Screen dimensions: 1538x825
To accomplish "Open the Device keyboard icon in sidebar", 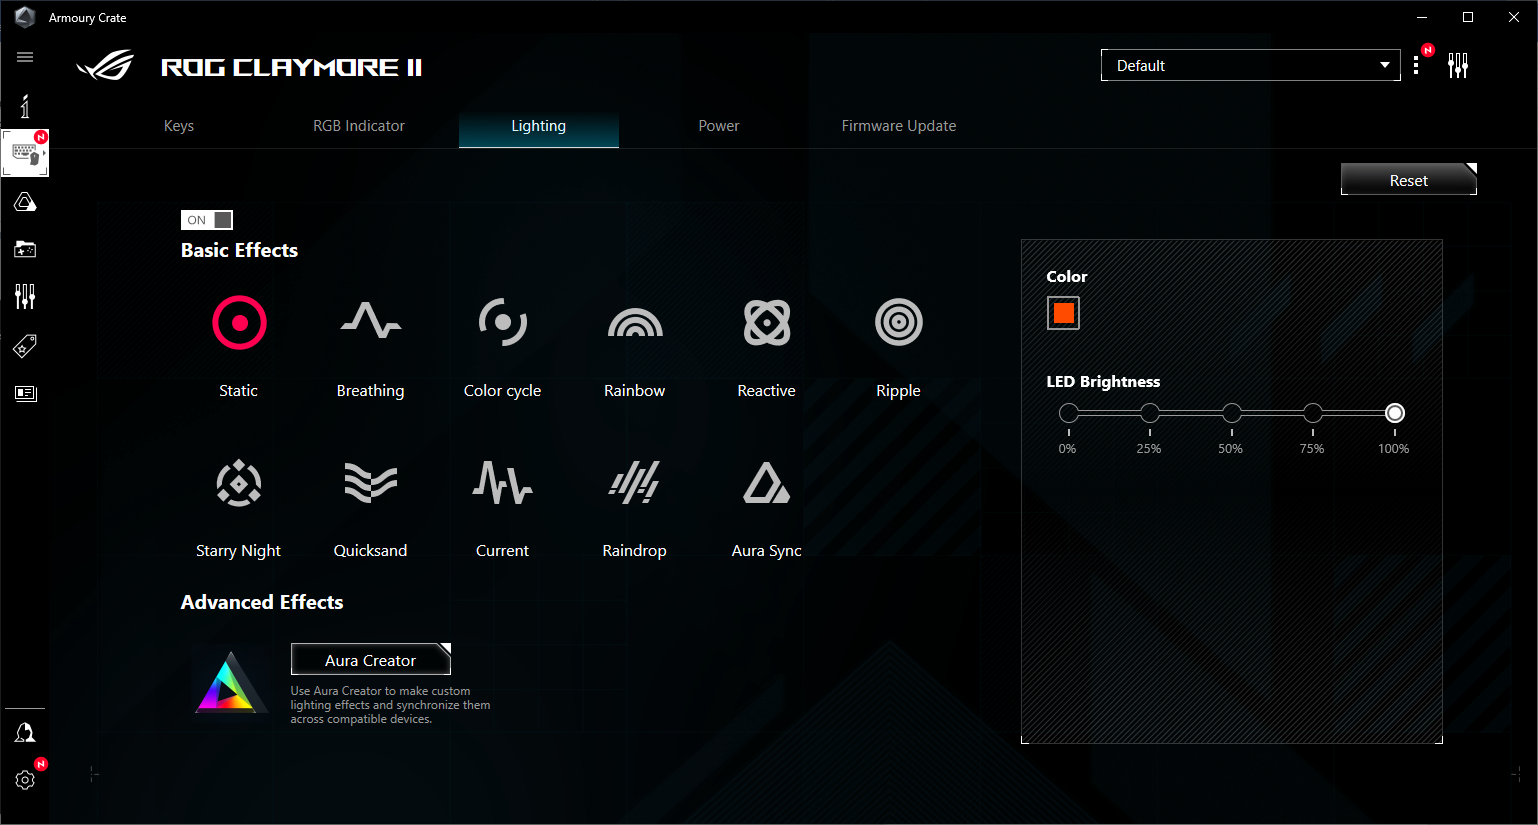I will 25,153.
